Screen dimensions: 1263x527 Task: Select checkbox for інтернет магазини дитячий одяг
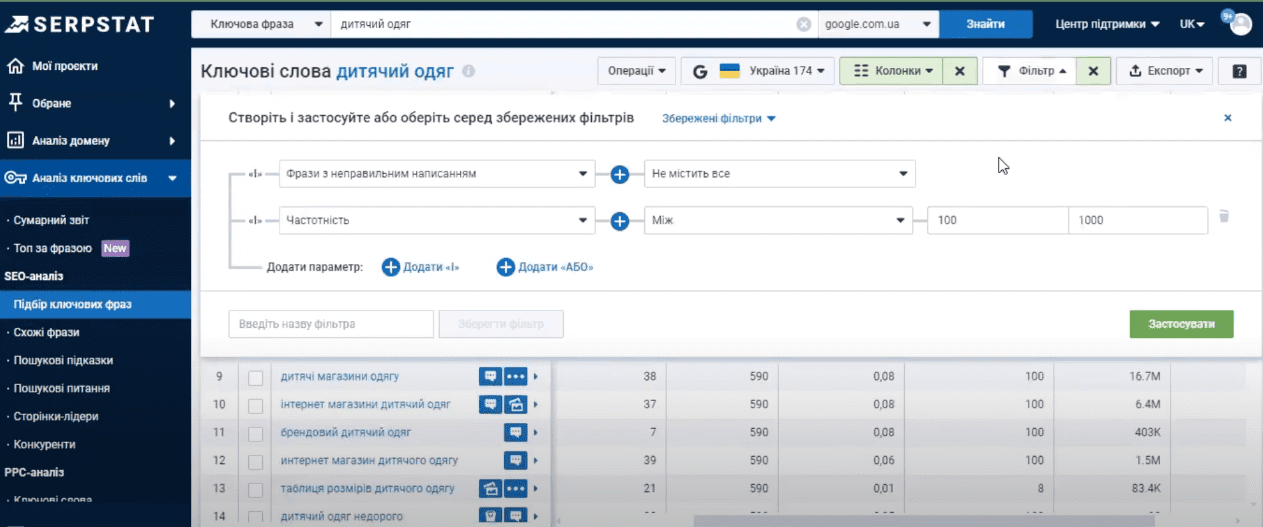[255, 405]
